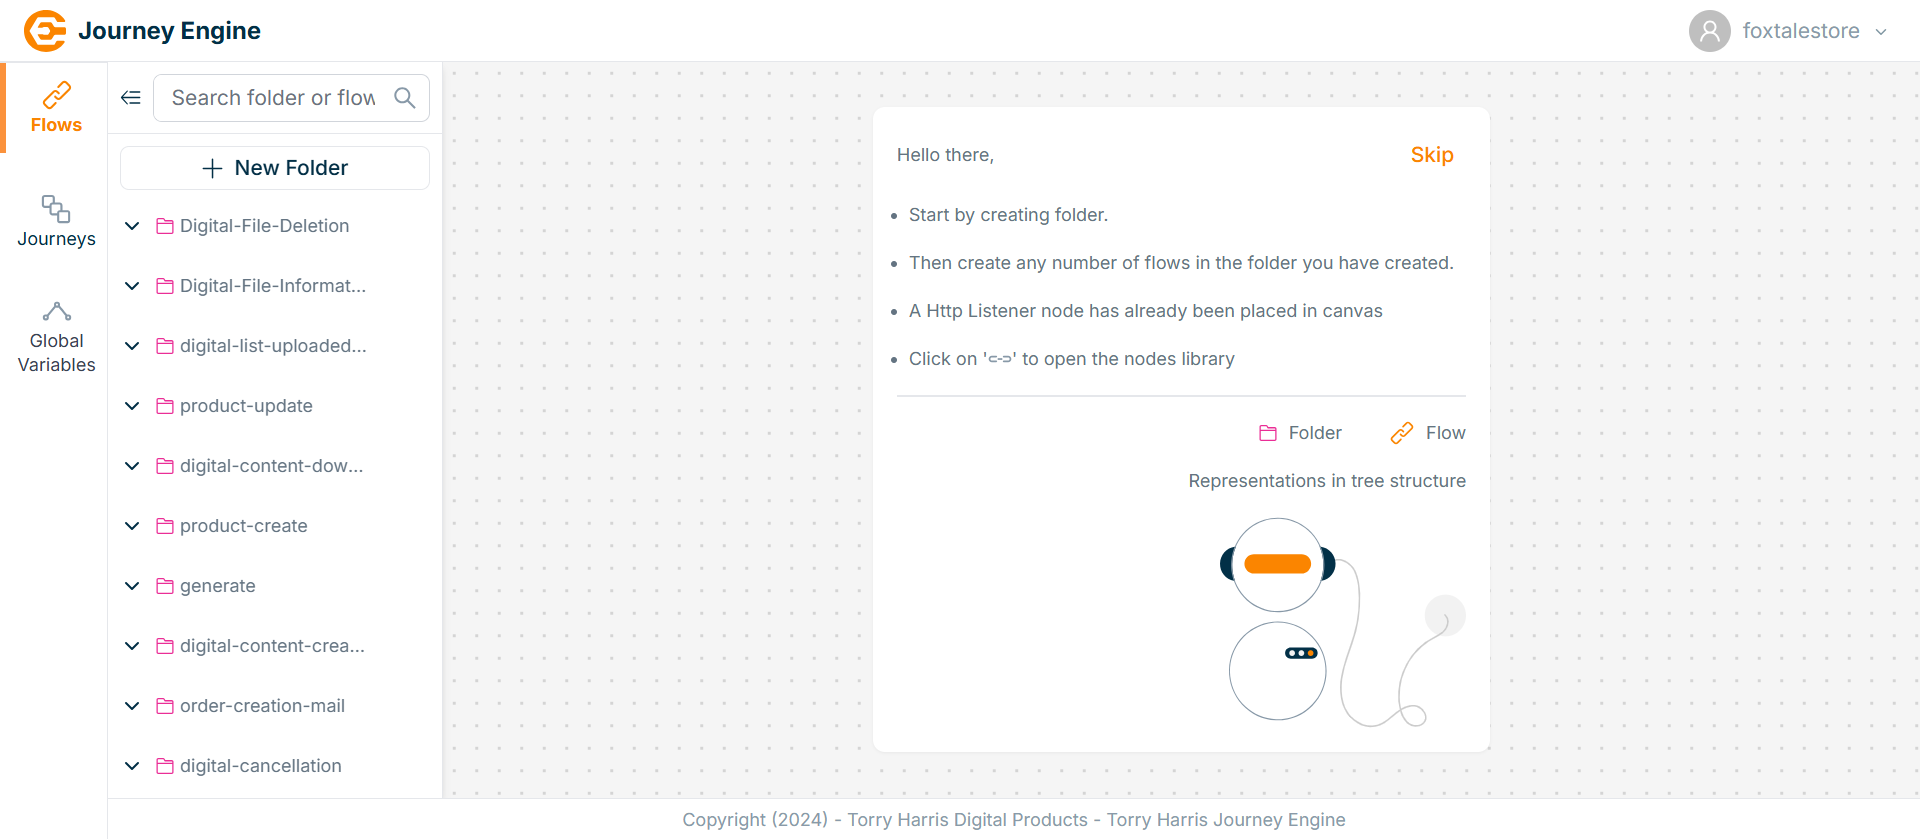Skip the welcome instructions
This screenshot has height=839, width=1920.
coord(1431,155)
